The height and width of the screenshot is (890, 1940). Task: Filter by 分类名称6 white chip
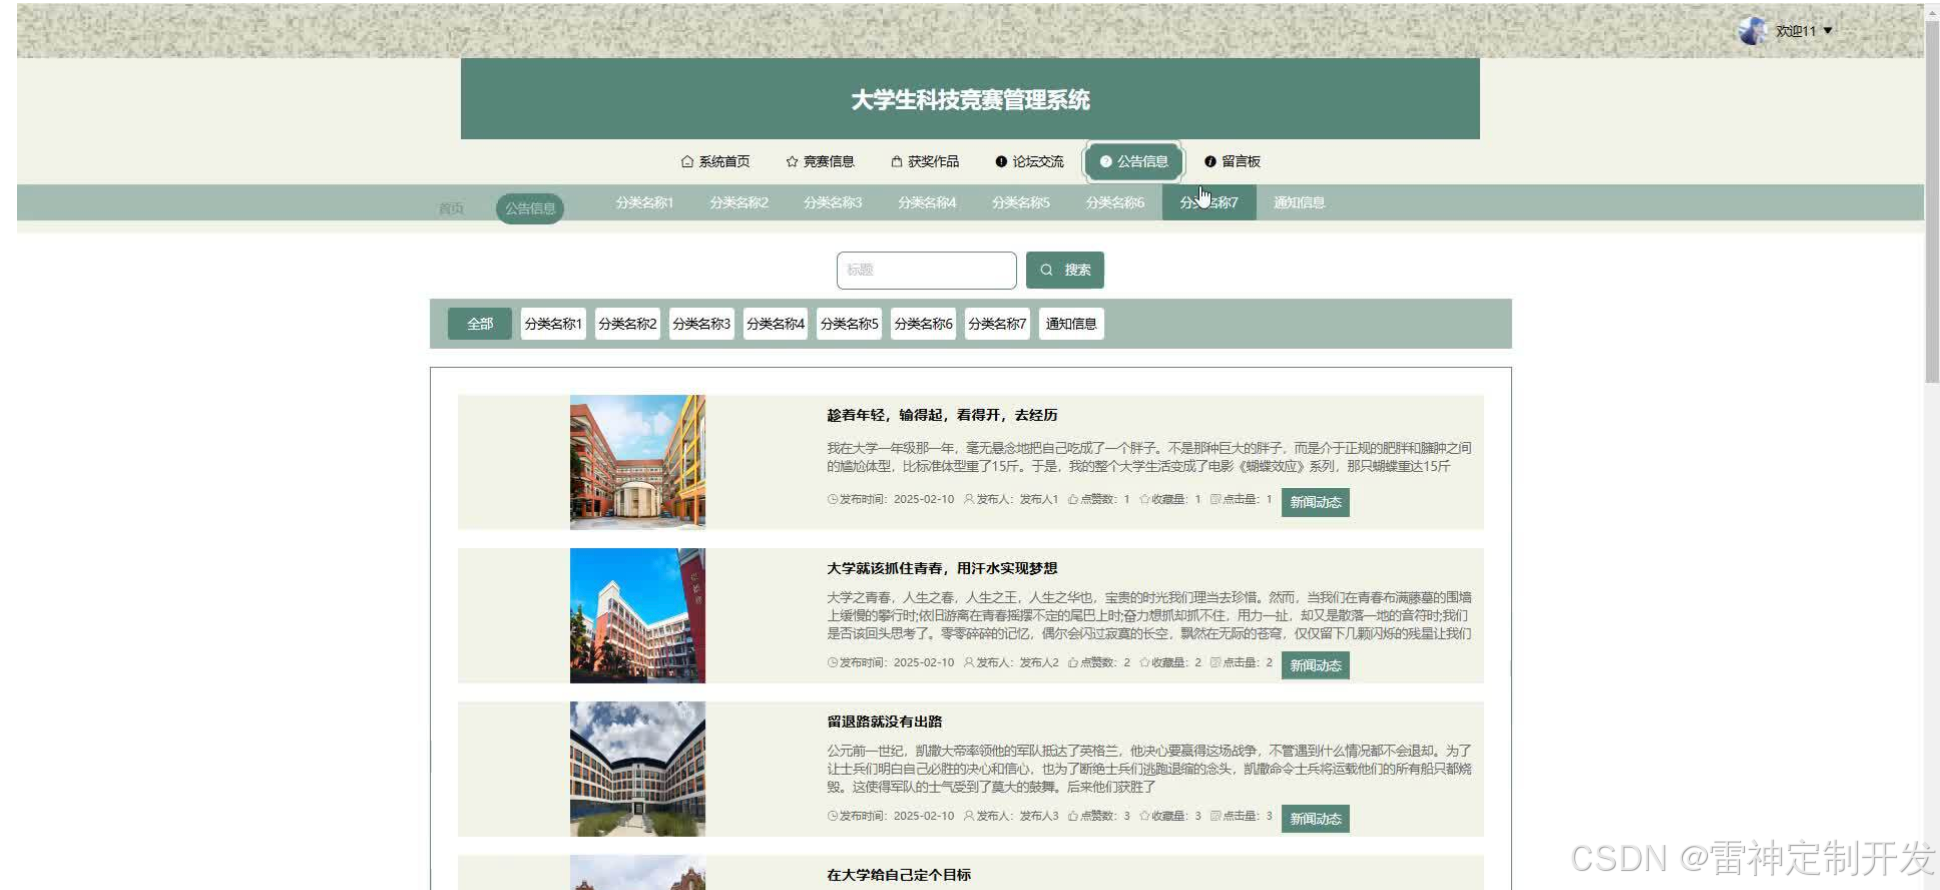pos(923,324)
